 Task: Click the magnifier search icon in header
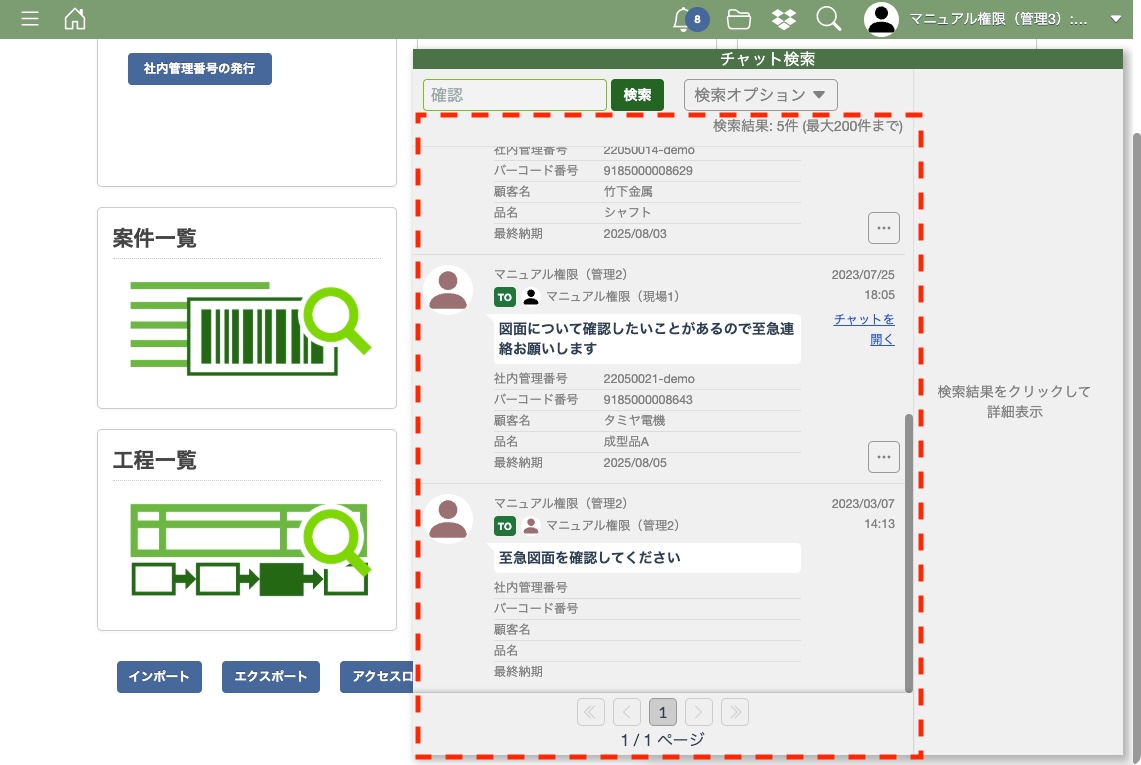(828, 19)
